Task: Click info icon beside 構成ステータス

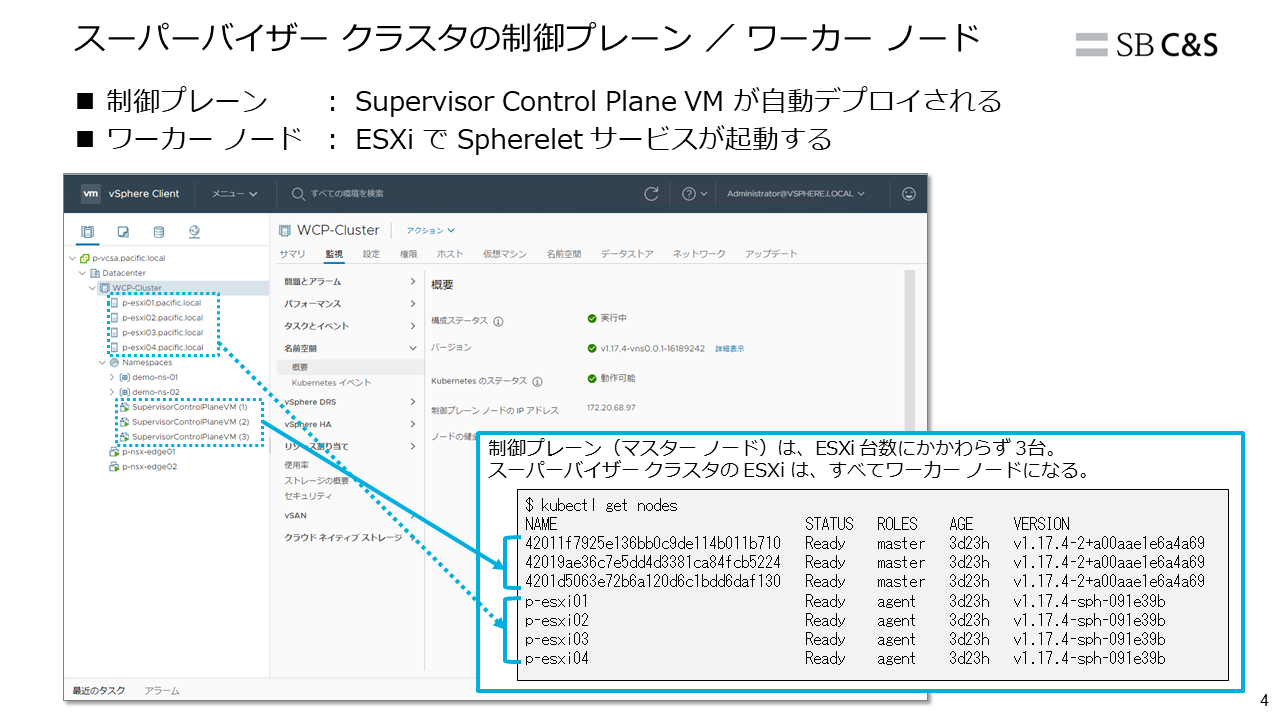Action: [x=498, y=322]
